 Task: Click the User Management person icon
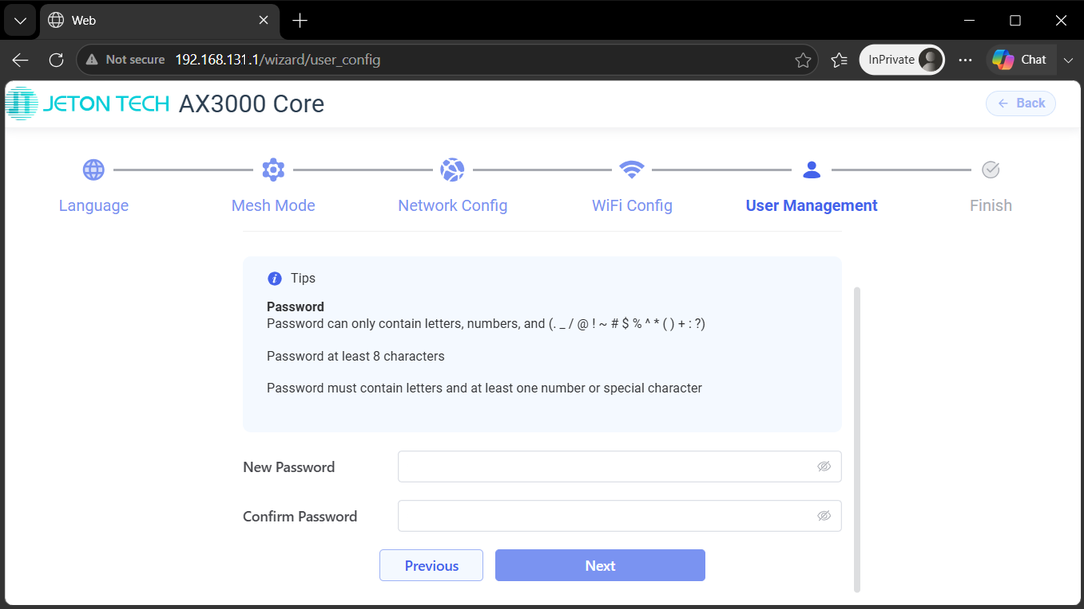[x=812, y=169]
